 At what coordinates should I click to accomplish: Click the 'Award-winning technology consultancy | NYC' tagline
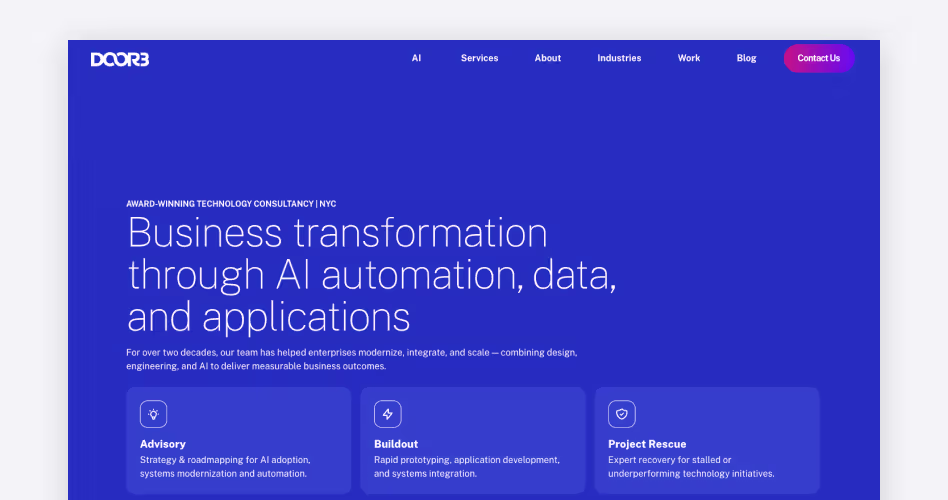click(x=231, y=204)
